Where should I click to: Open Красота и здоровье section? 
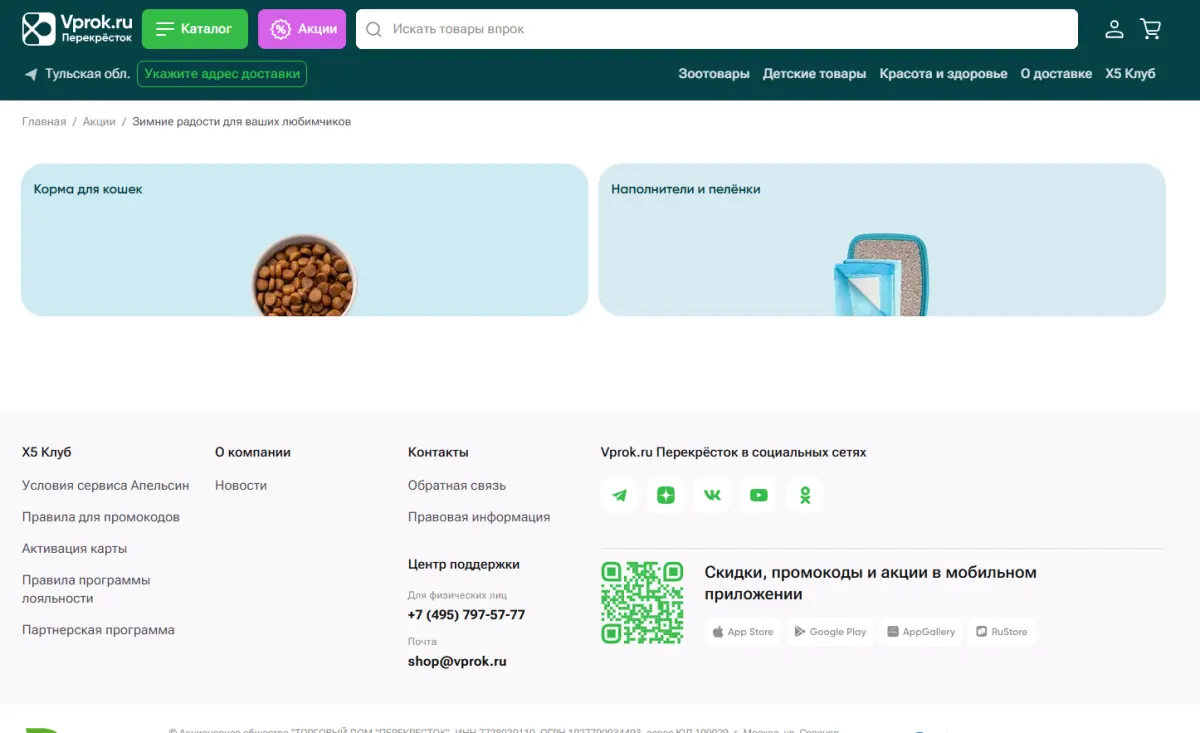coord(943,74)
